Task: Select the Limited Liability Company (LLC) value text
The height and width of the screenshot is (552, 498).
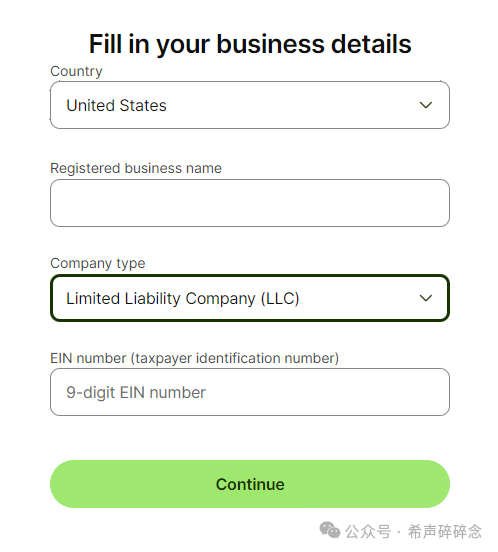Action: pos(183,299)
